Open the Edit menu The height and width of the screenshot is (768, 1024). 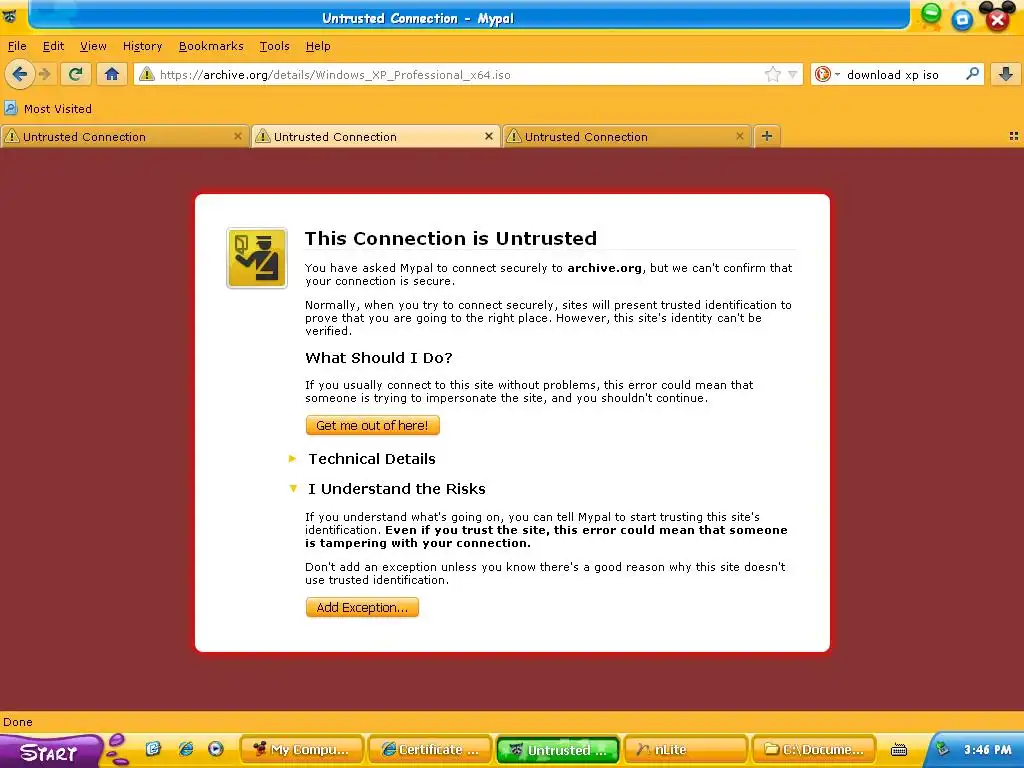coord(54,46)
